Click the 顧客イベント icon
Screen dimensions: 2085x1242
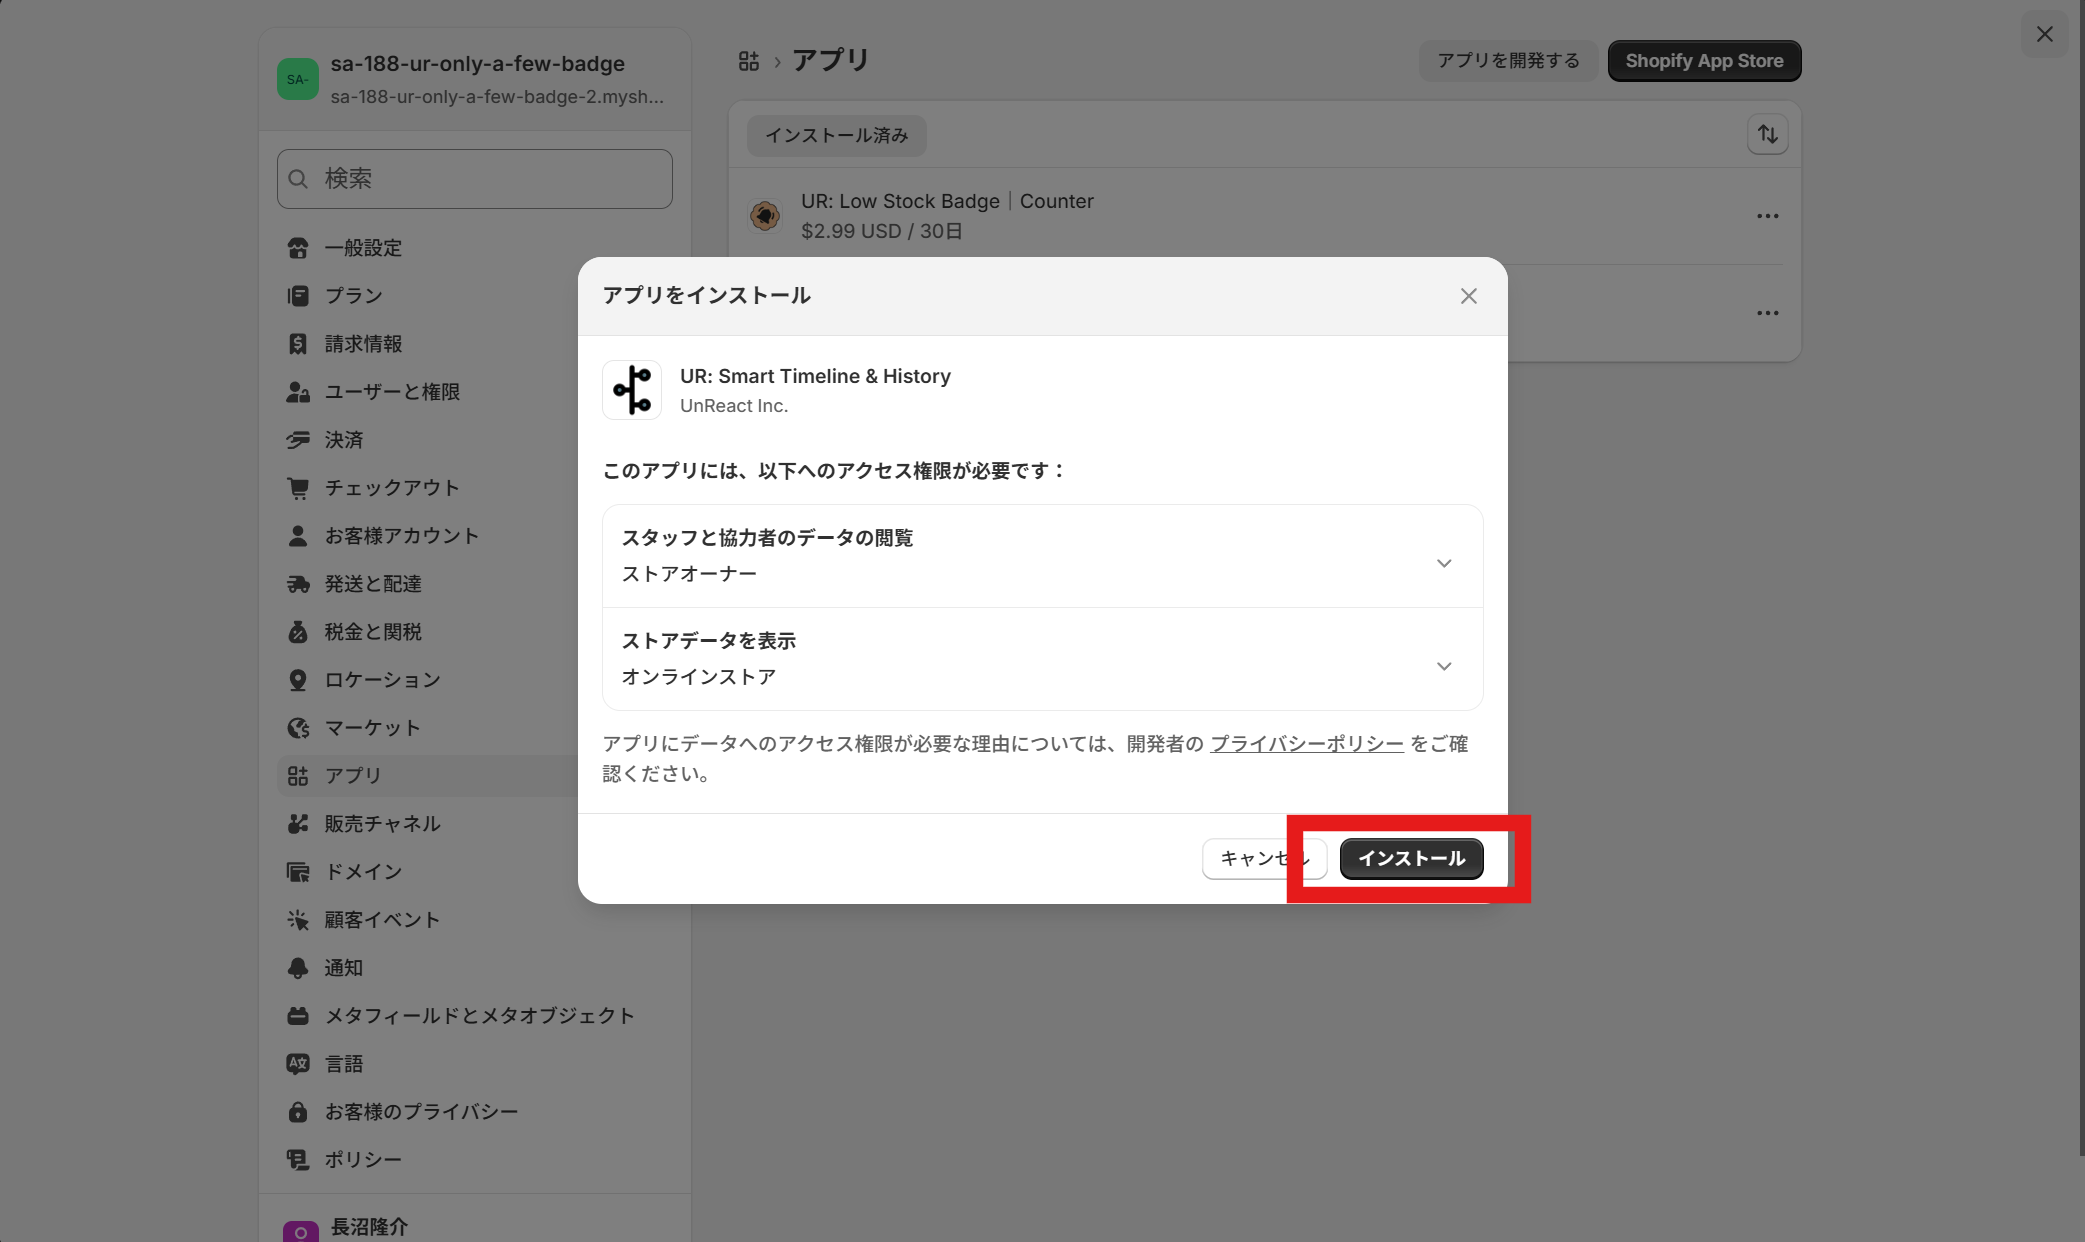coord(297,920)
